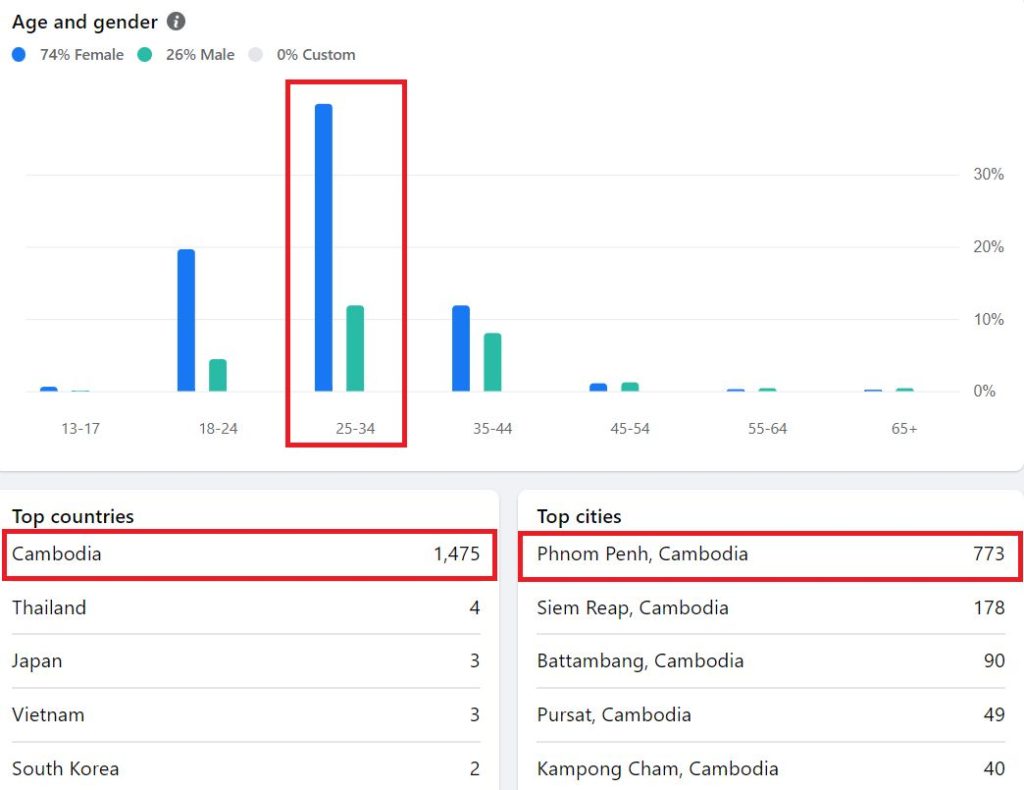Select the male bar for 45-54
Viewport: 1024px width, 790px height.
[630, 387]
